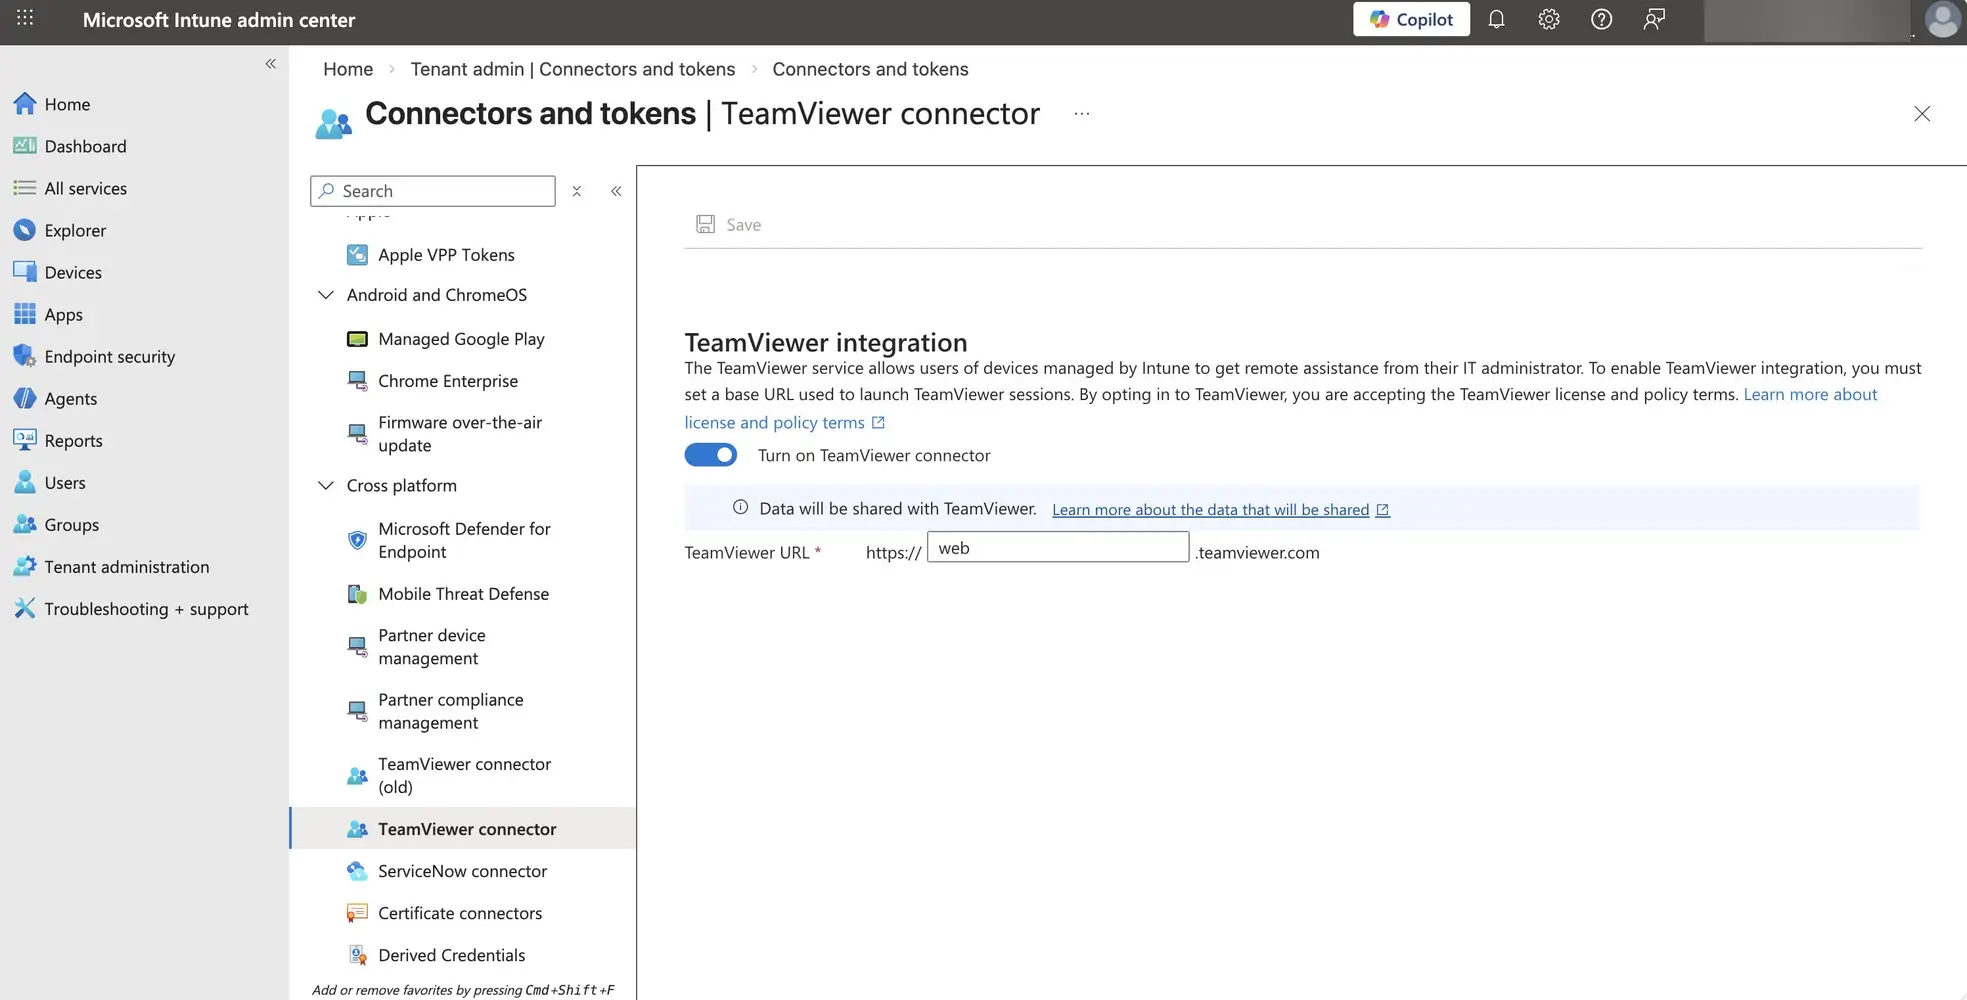Image resolution: width=1967 pixels, height=1000 pixels.
Task: Click the Chrome Enterprise icon
Action: click(x=357, y=381)
